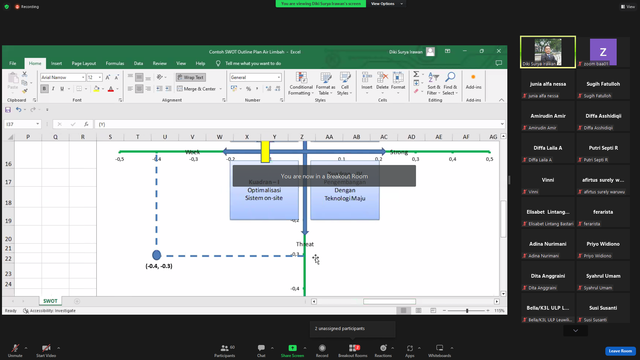Image resolution: width=640 pixels, height=360 pixels.
Task: Click the Save icon in Quick Access toolbar
Action: [8, 109]
